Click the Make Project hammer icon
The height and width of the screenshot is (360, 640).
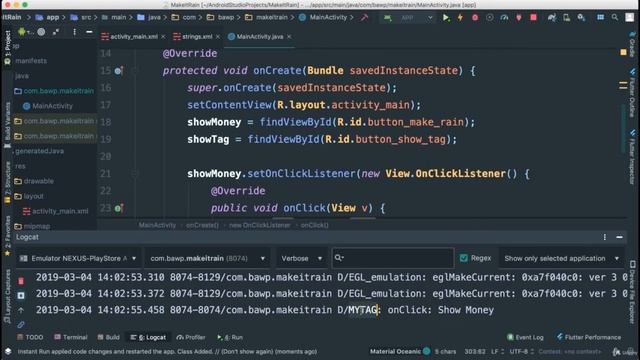(x=364, y=18)
